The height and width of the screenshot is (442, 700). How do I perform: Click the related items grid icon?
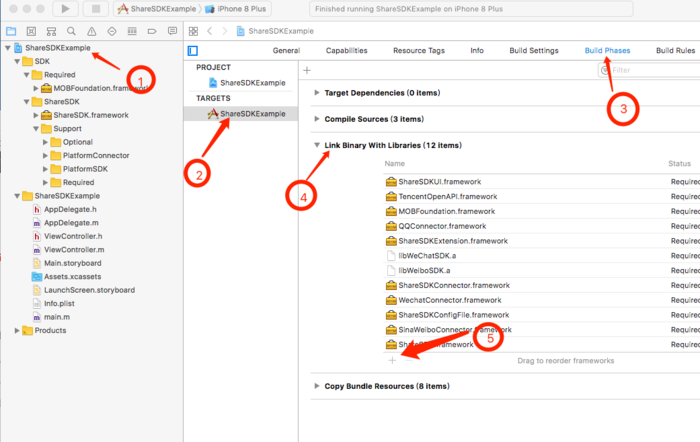(193, 31)
